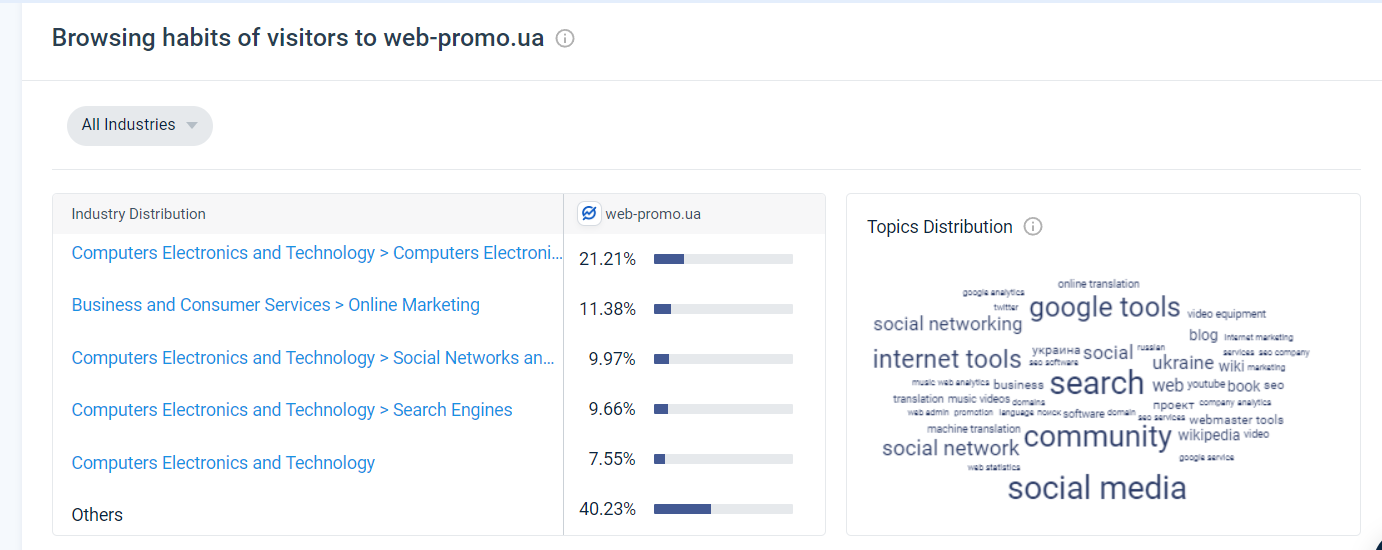Click the "search" topic in cloud
Viewport: 1382px width, 550px height.
coord(1096,383)
